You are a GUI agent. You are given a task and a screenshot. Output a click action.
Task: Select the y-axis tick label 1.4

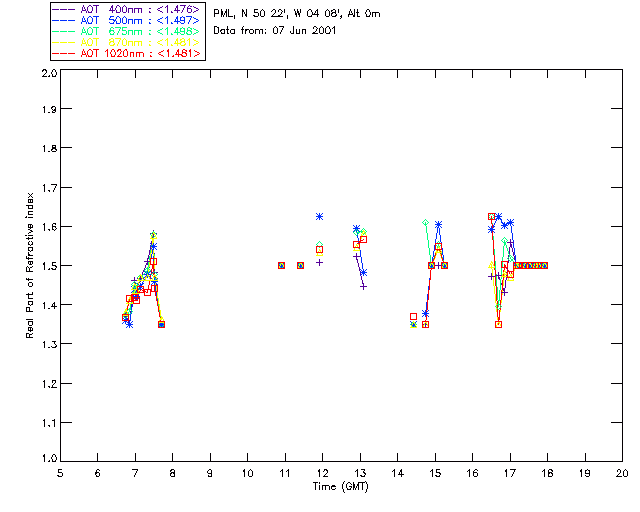pos(49,305)
